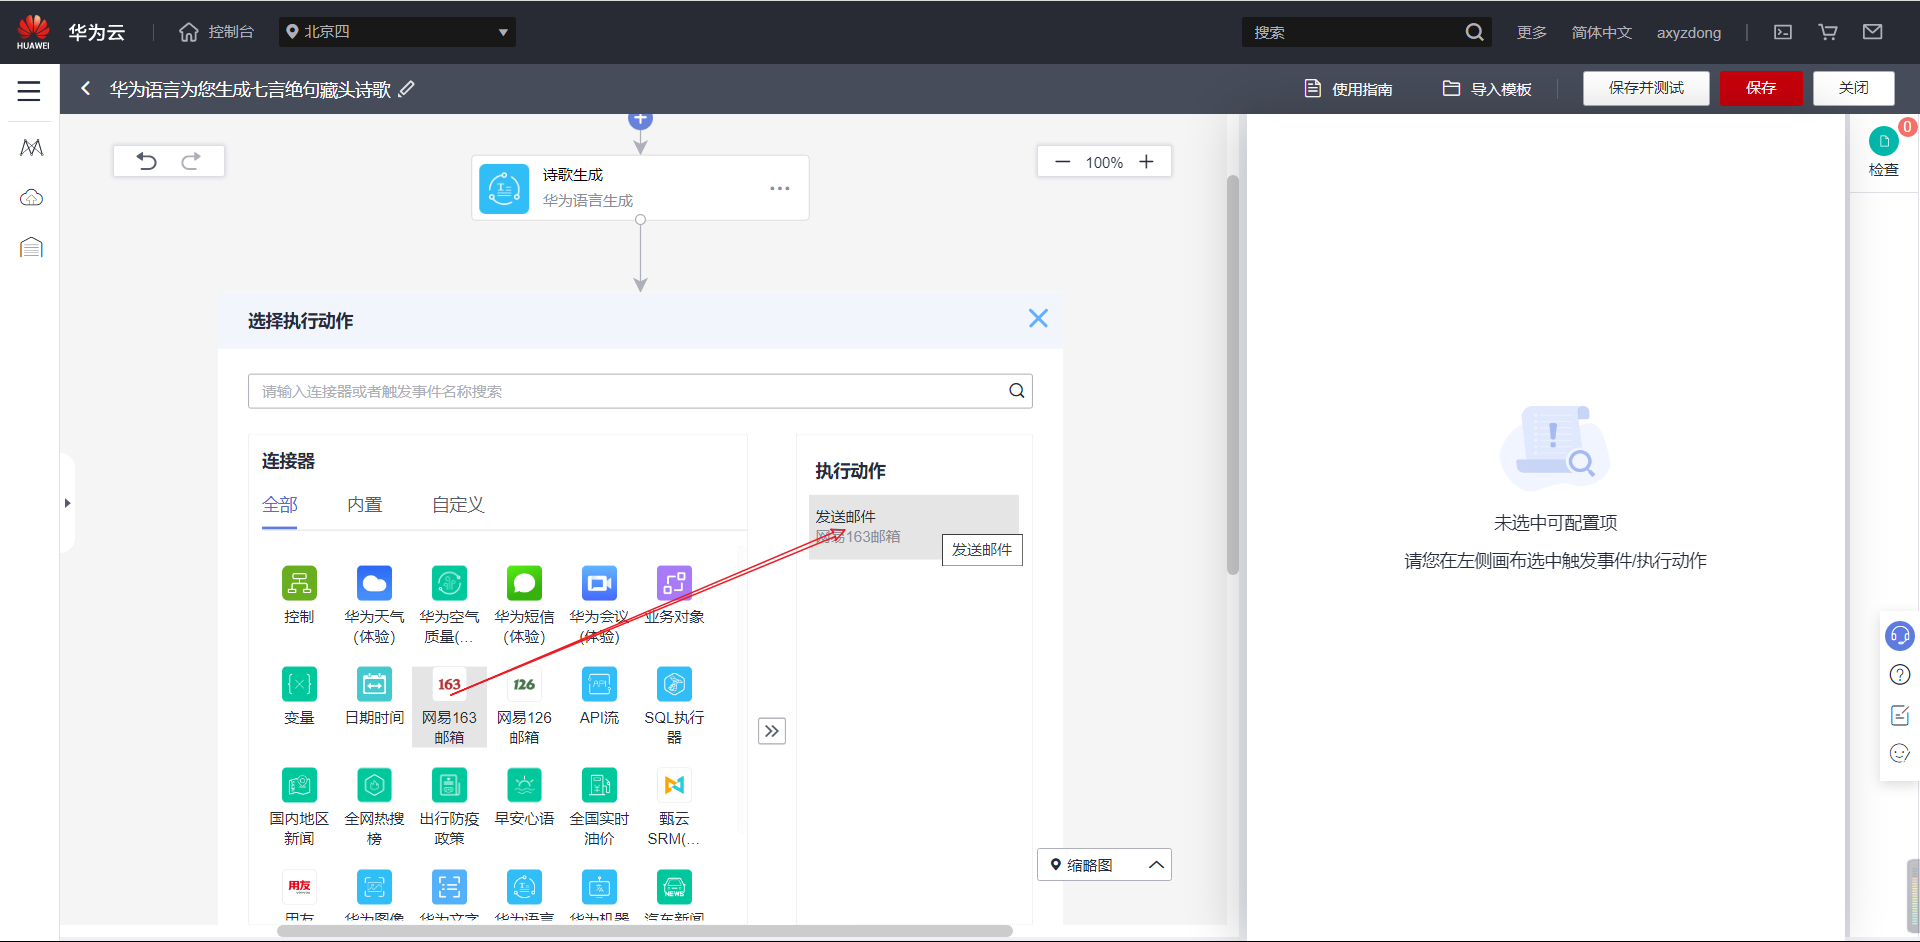
Task: Open the 北京四 region dropdown
Action: [397, 32]
